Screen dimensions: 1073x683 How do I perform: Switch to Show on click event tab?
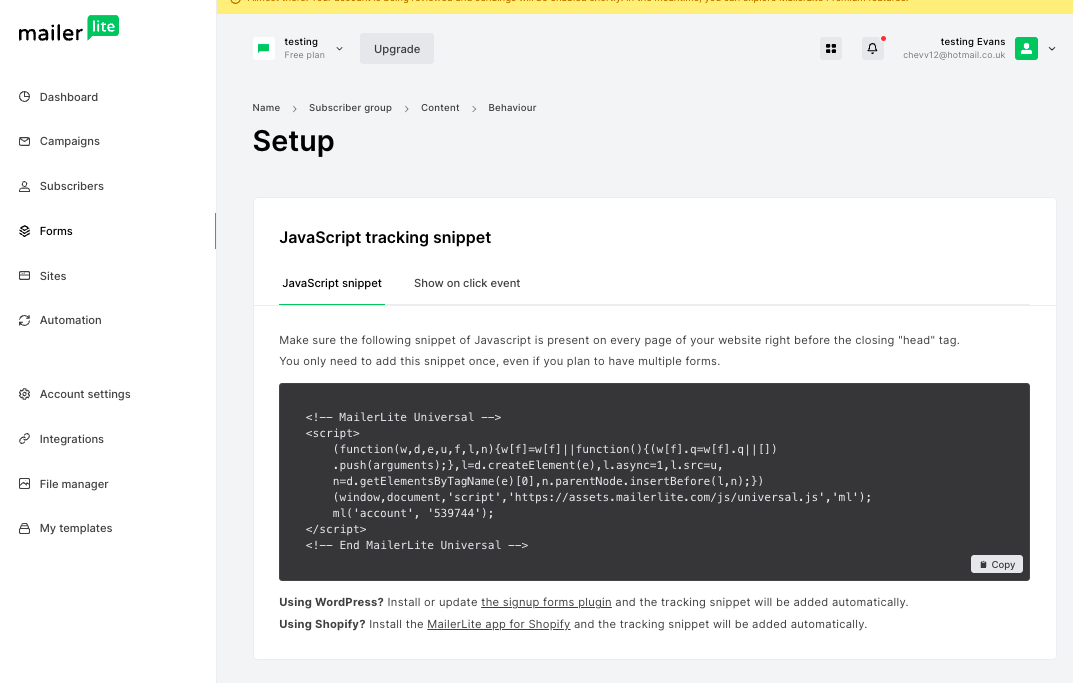467,283
